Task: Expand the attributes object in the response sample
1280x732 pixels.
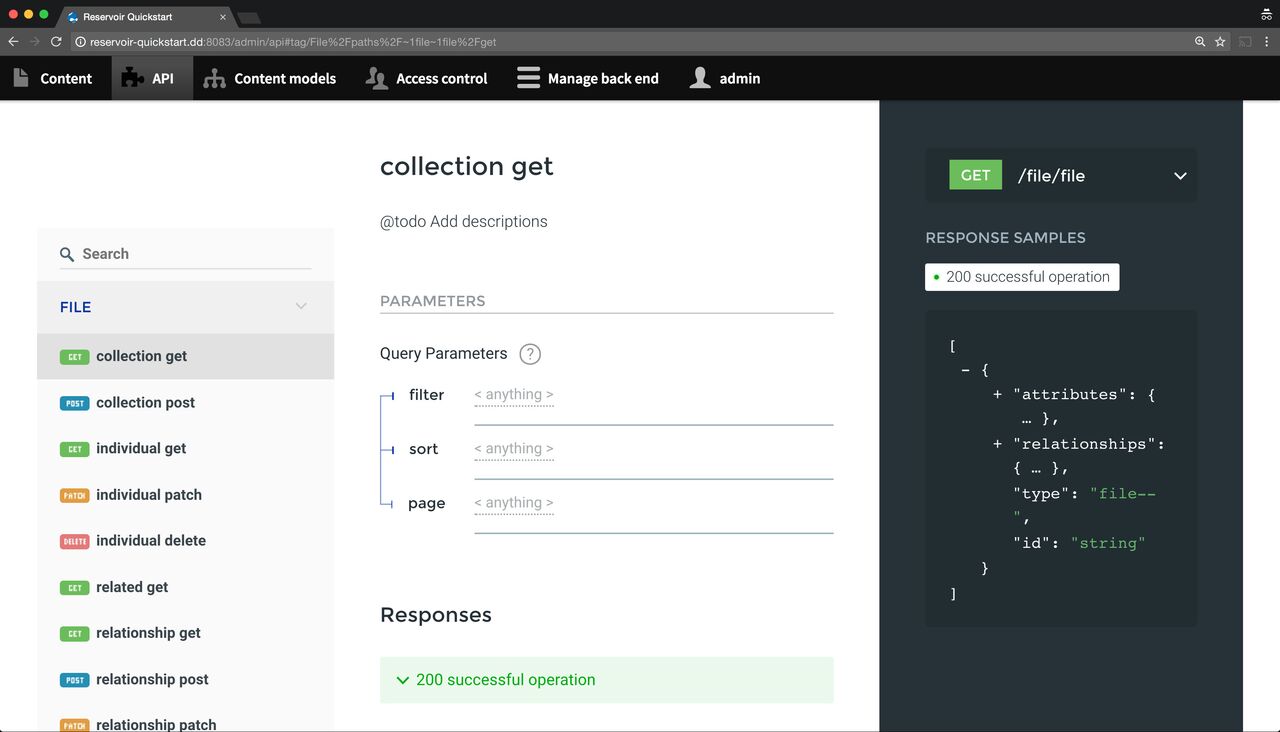Action: coord(997,394)
